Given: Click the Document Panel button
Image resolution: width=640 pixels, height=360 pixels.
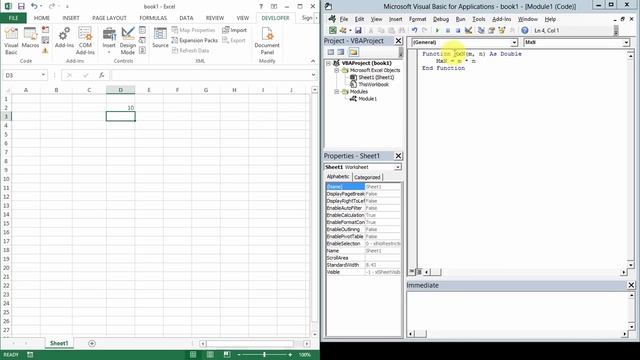Looking at the screenshot, I should 267,41.
